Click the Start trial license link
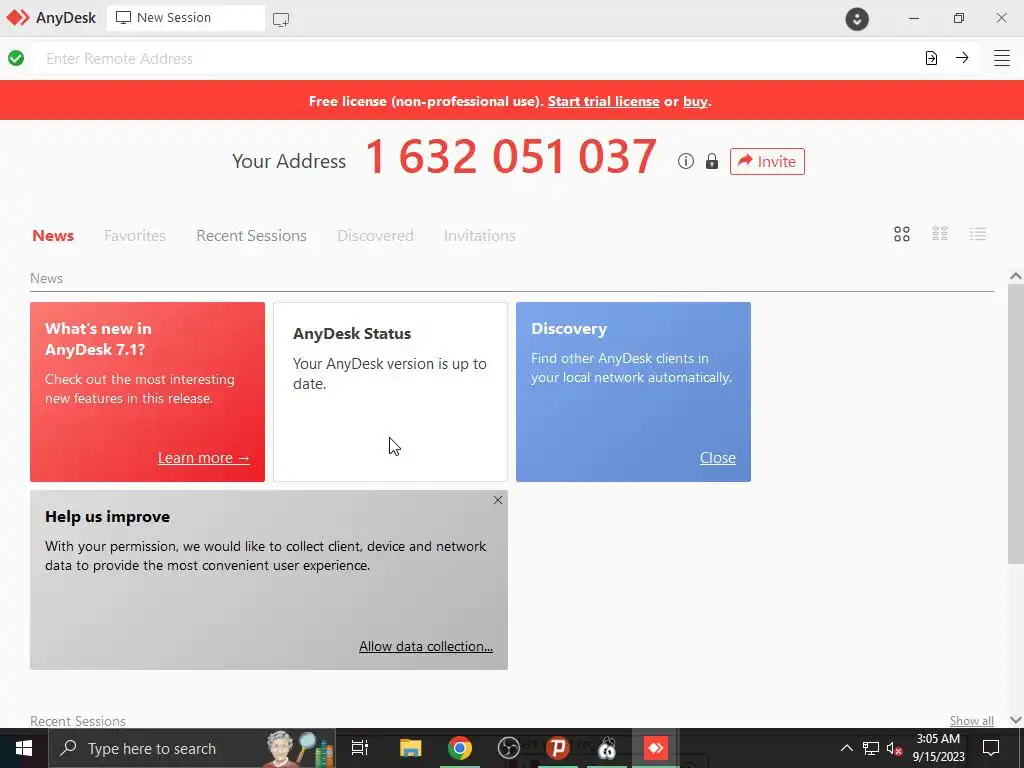The image size is (1024, 768). tap(603, 101)
